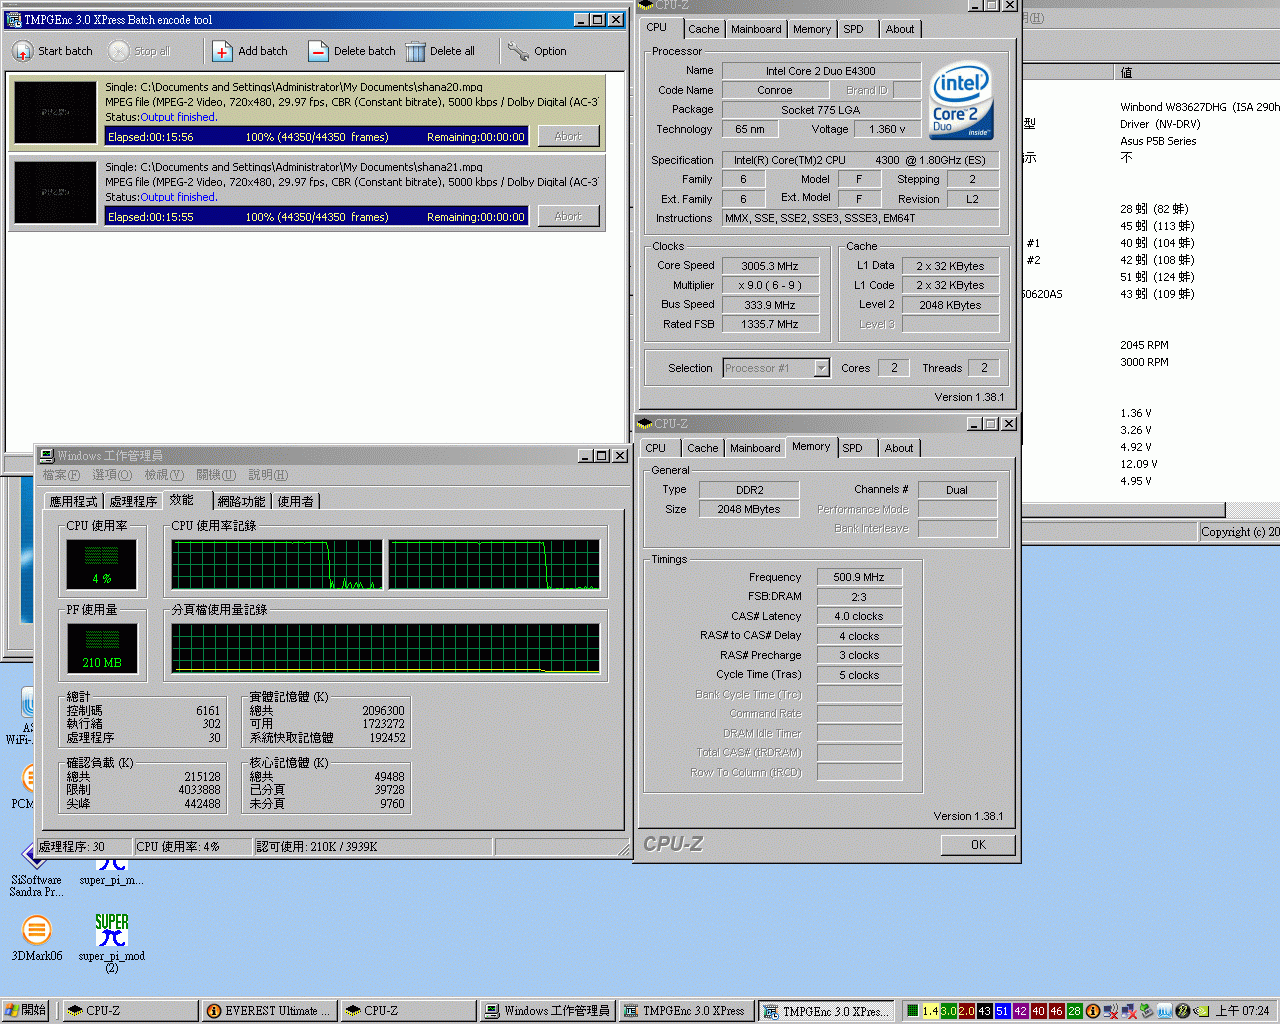
Task: Switch to SPD tab in lower CPU-Z
Action: point(852,448)
